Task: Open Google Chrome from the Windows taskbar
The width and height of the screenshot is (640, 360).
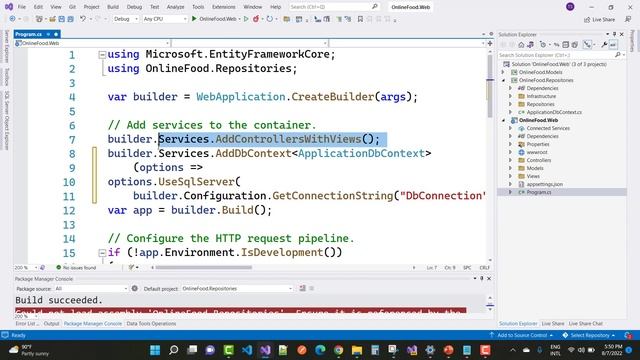Action: click(338, 350)
